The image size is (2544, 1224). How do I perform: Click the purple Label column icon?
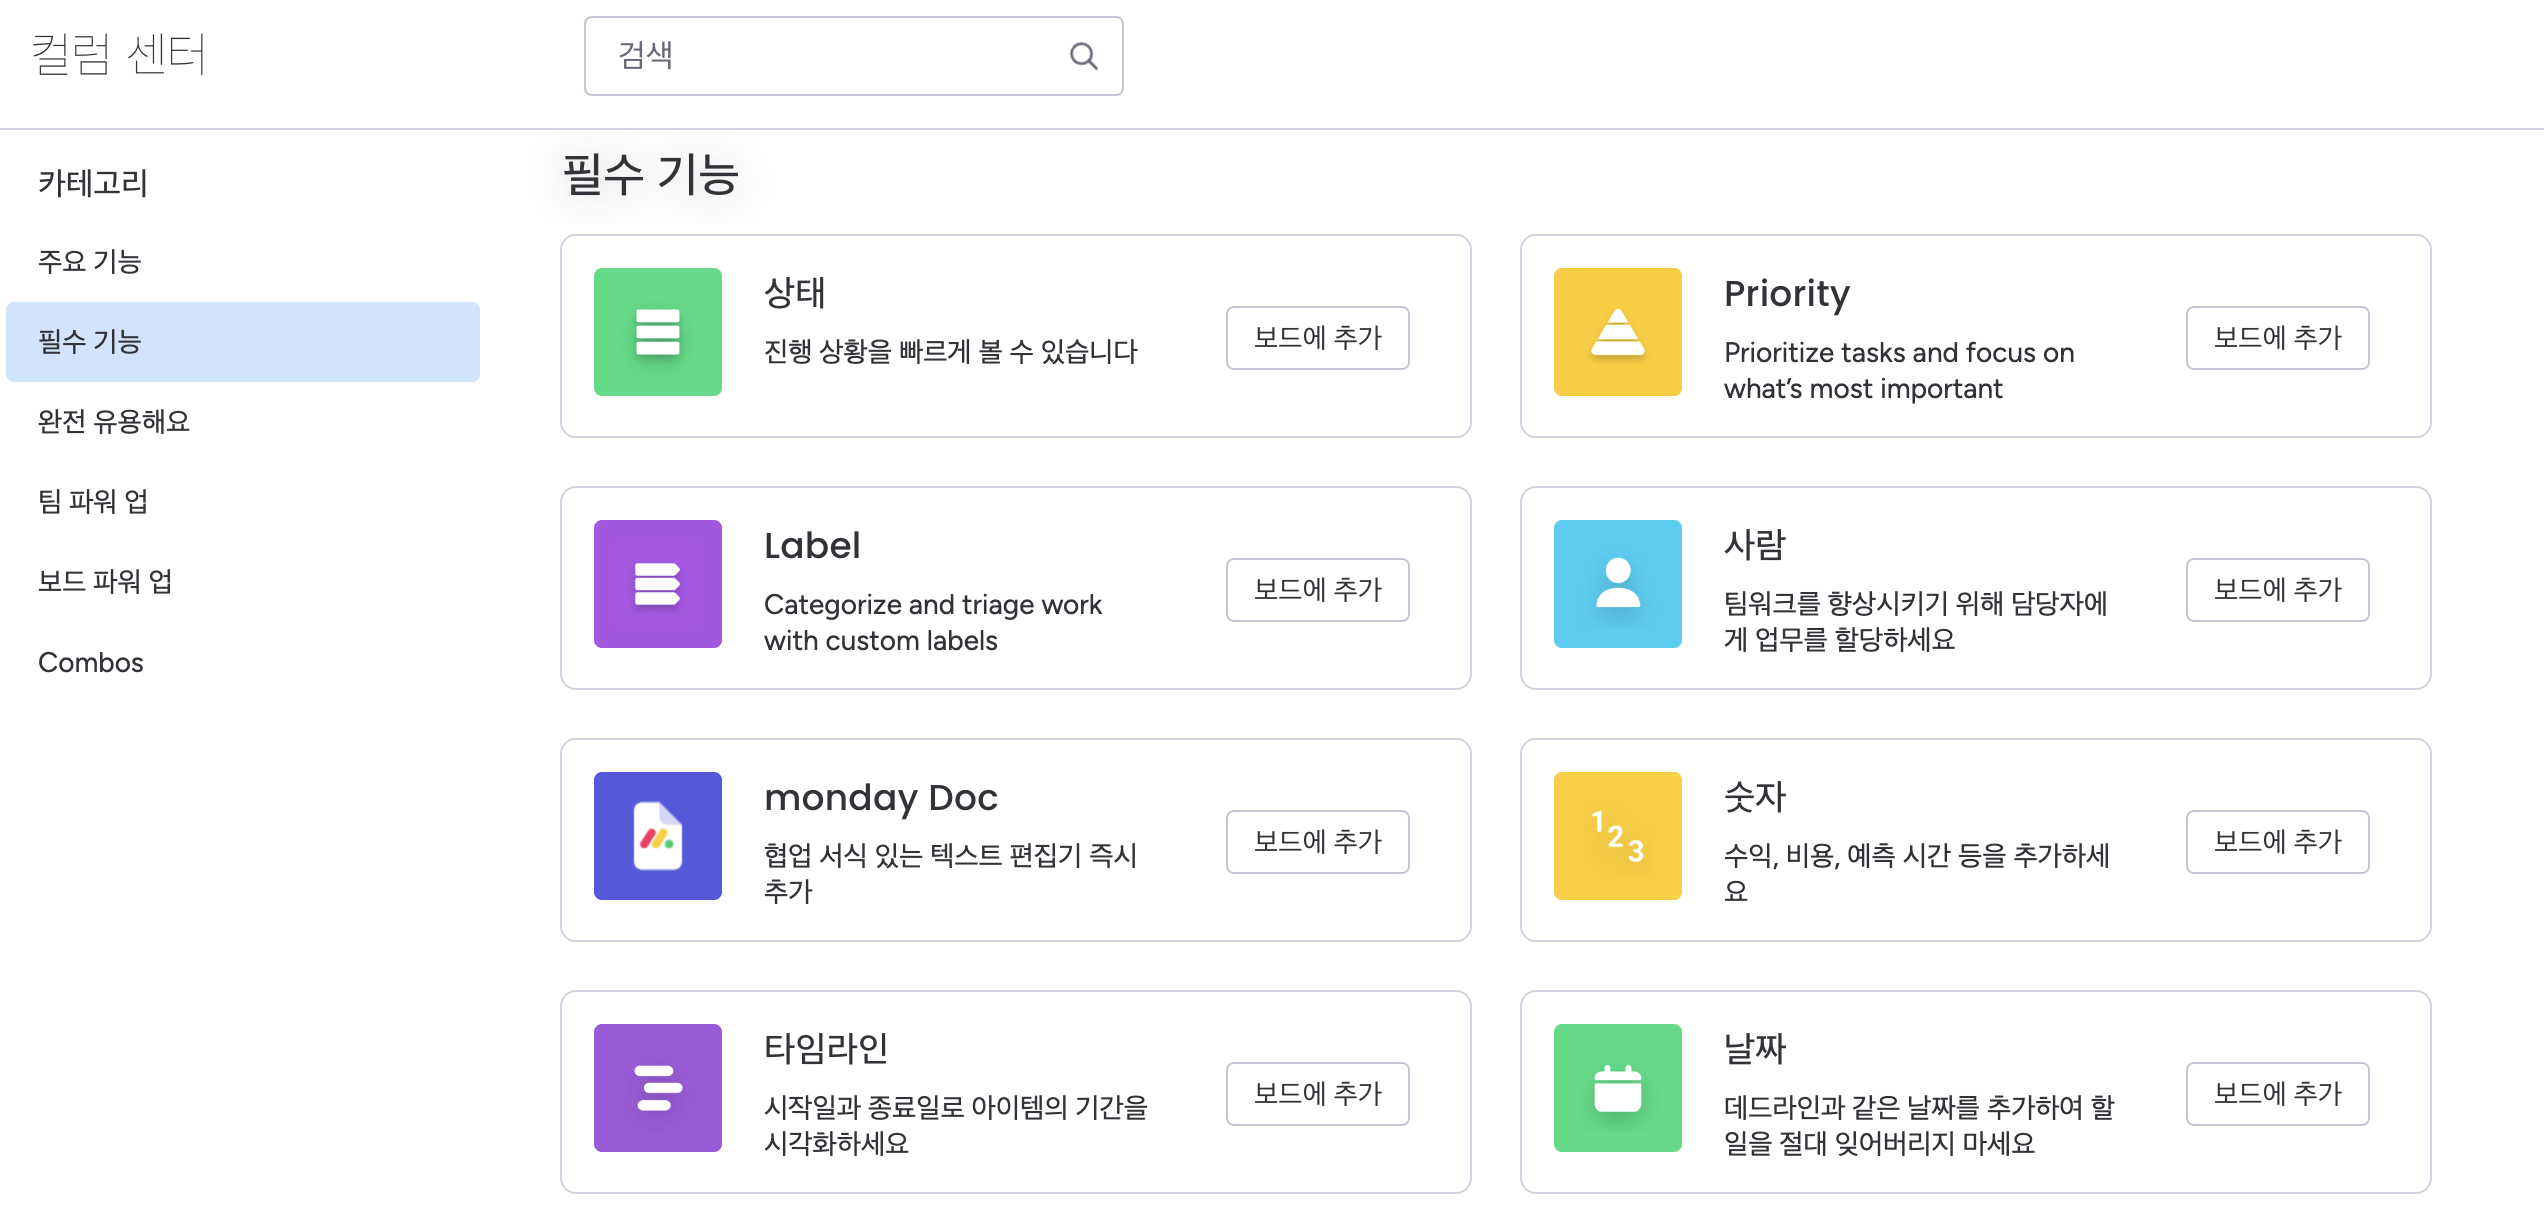click(x=657, y=584)
